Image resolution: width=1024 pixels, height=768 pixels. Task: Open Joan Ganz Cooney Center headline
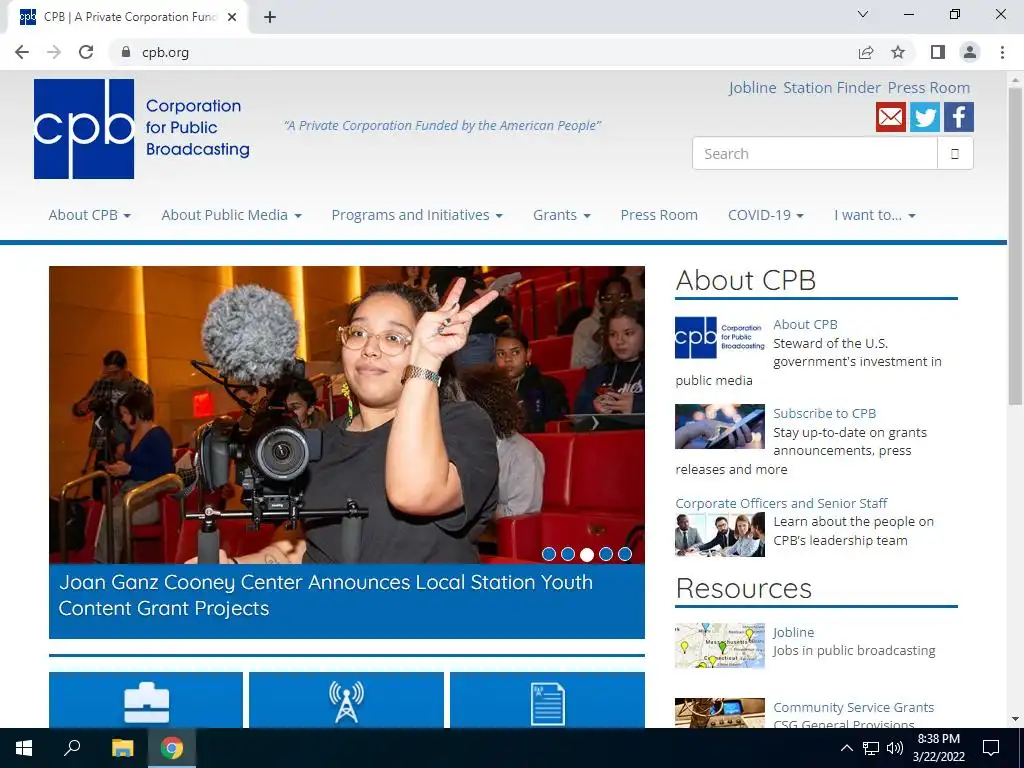(325, 595)
